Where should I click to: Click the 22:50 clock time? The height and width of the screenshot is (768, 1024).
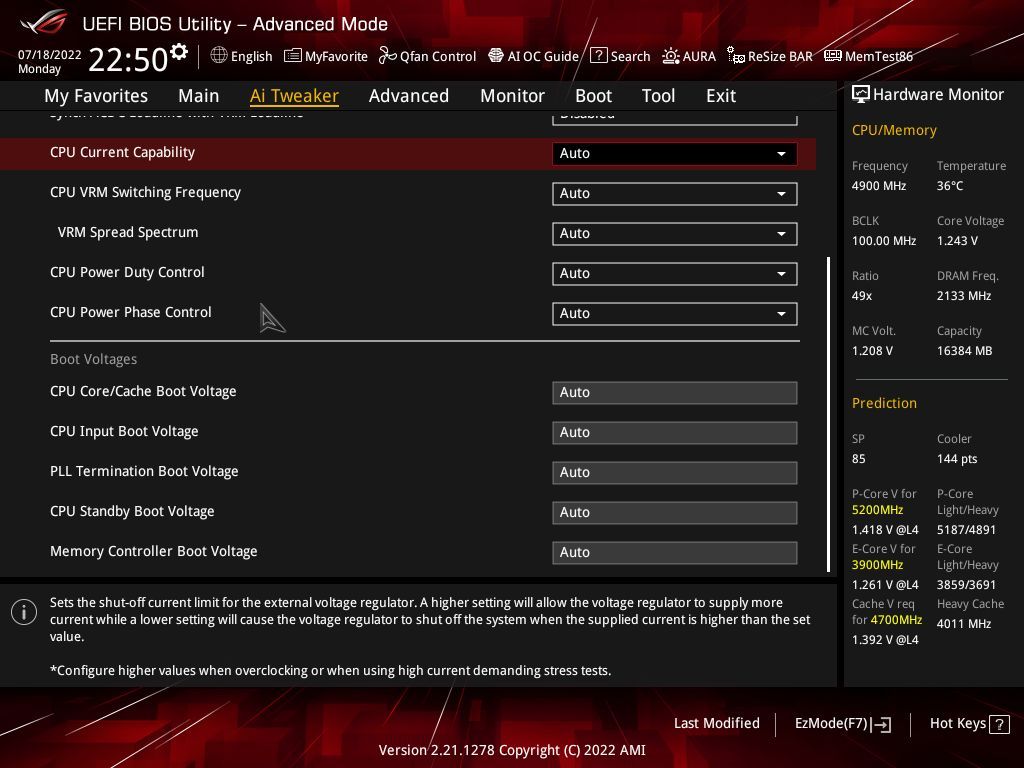[128, 60]
